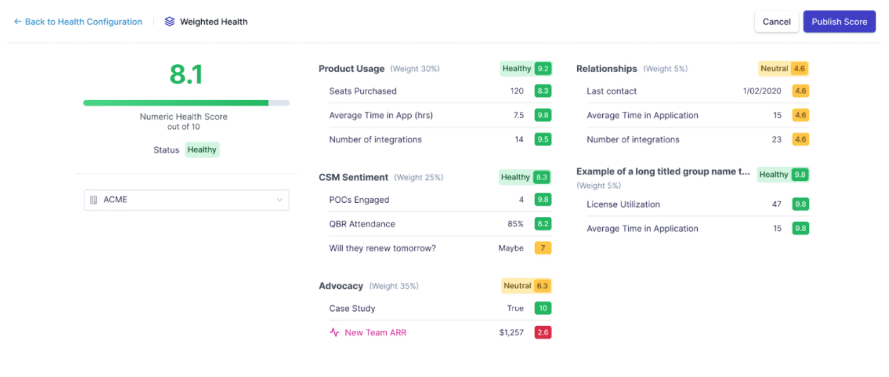Click the green Healthy status badge
This screenshot has width=889, height=377.
coord(202,150)
